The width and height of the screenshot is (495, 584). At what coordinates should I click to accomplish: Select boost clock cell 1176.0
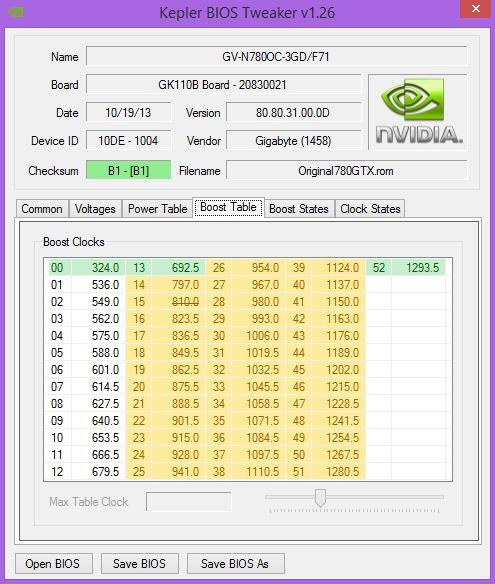click(x=339, y=336)
